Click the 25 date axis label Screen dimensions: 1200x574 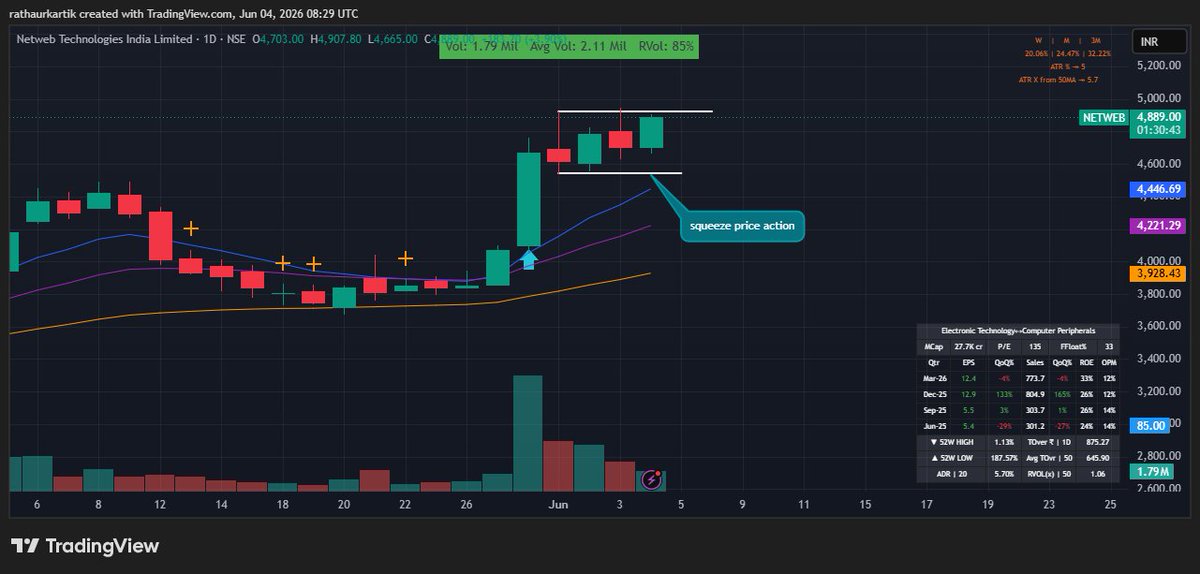(1110, 505)
